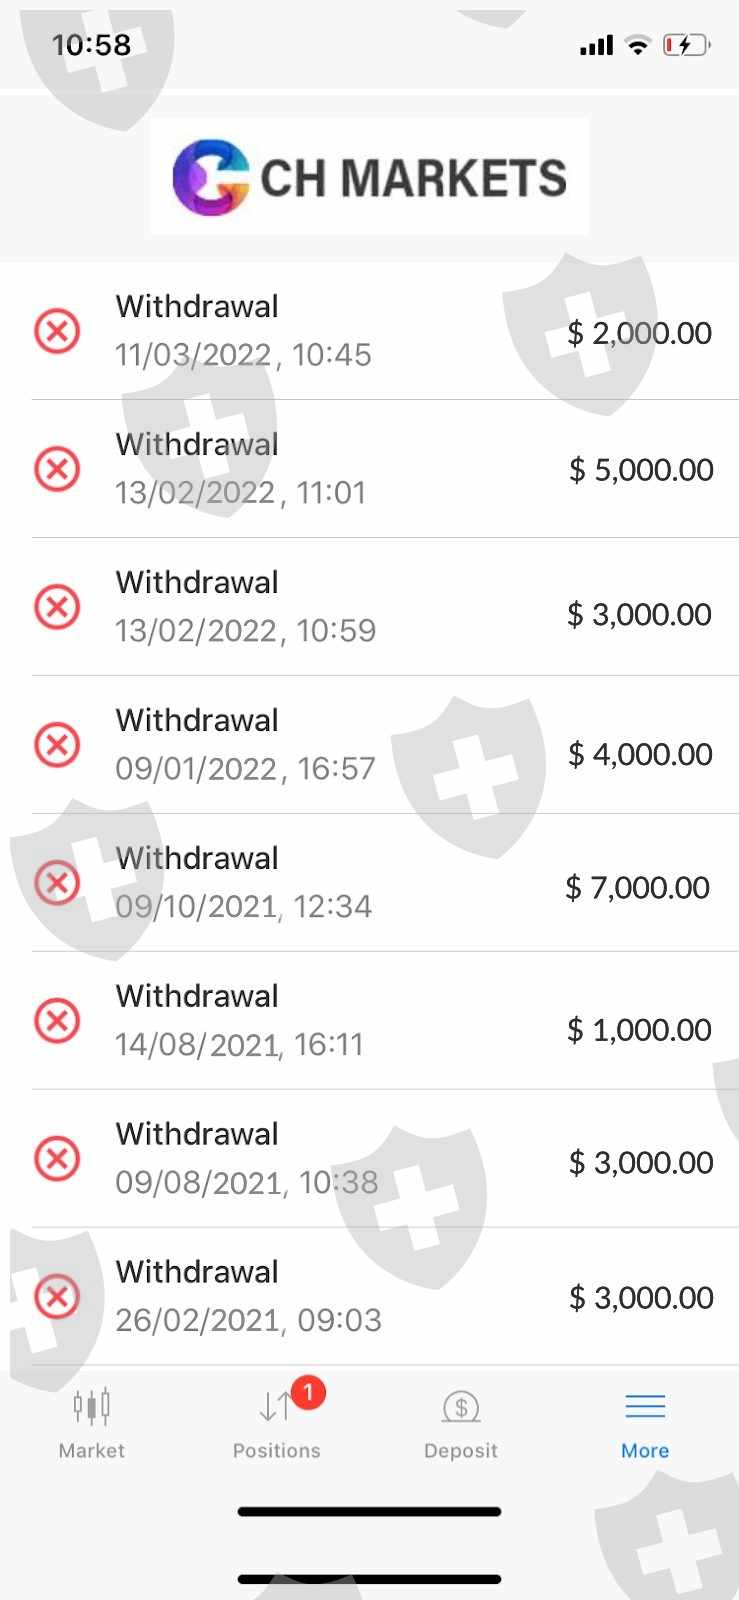The image size is (739, 1600).
Task: Tap the cancelled icon for 09/08/2021 withdrawal
Action: [x=57, y=1159]
